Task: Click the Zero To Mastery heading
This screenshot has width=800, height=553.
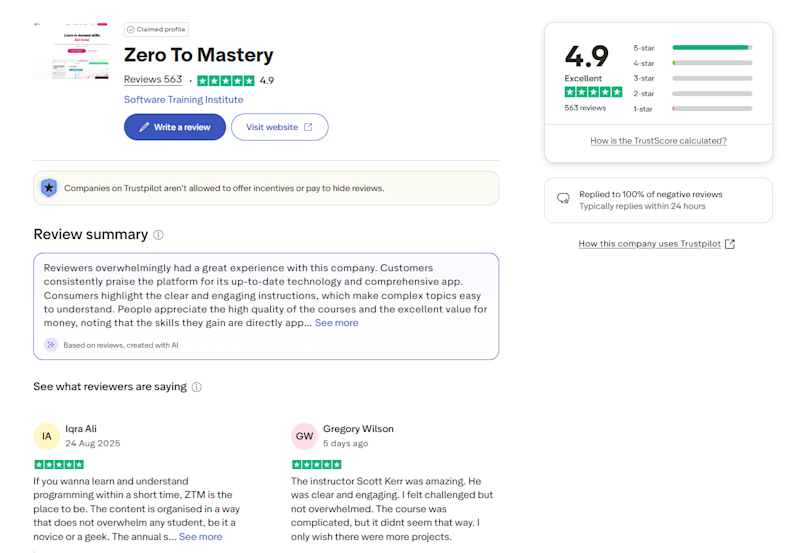Action: (x=198, y=55)
